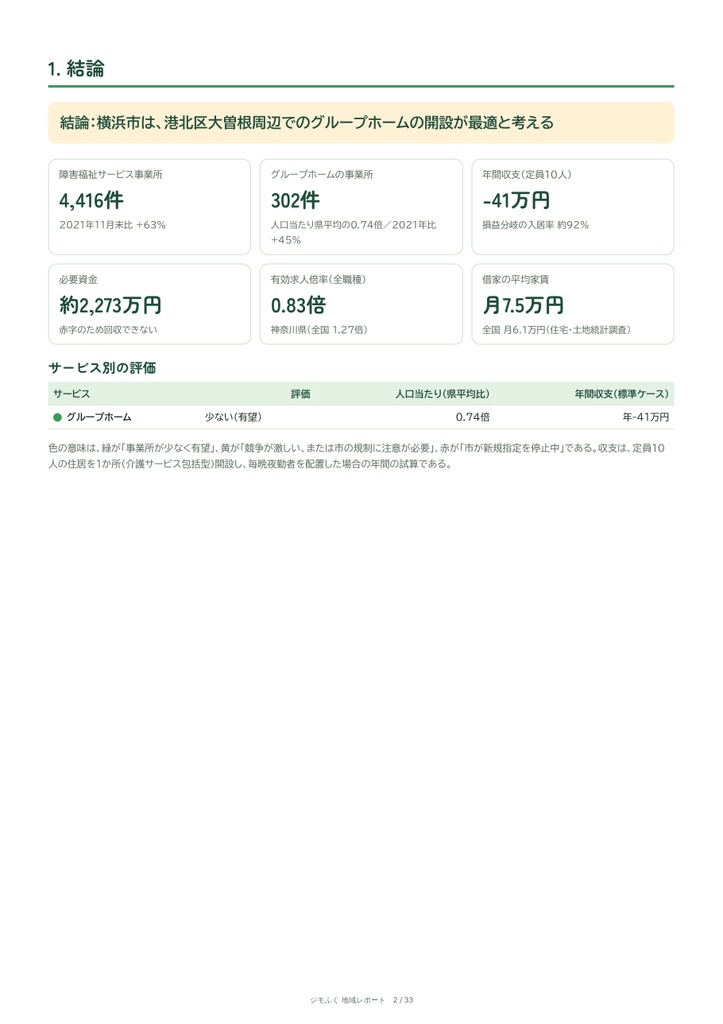The height and width of the screenshot is (1024, 723).
Task: Click the 'グループホーム' table row name
Action: [x=99, y=417]
